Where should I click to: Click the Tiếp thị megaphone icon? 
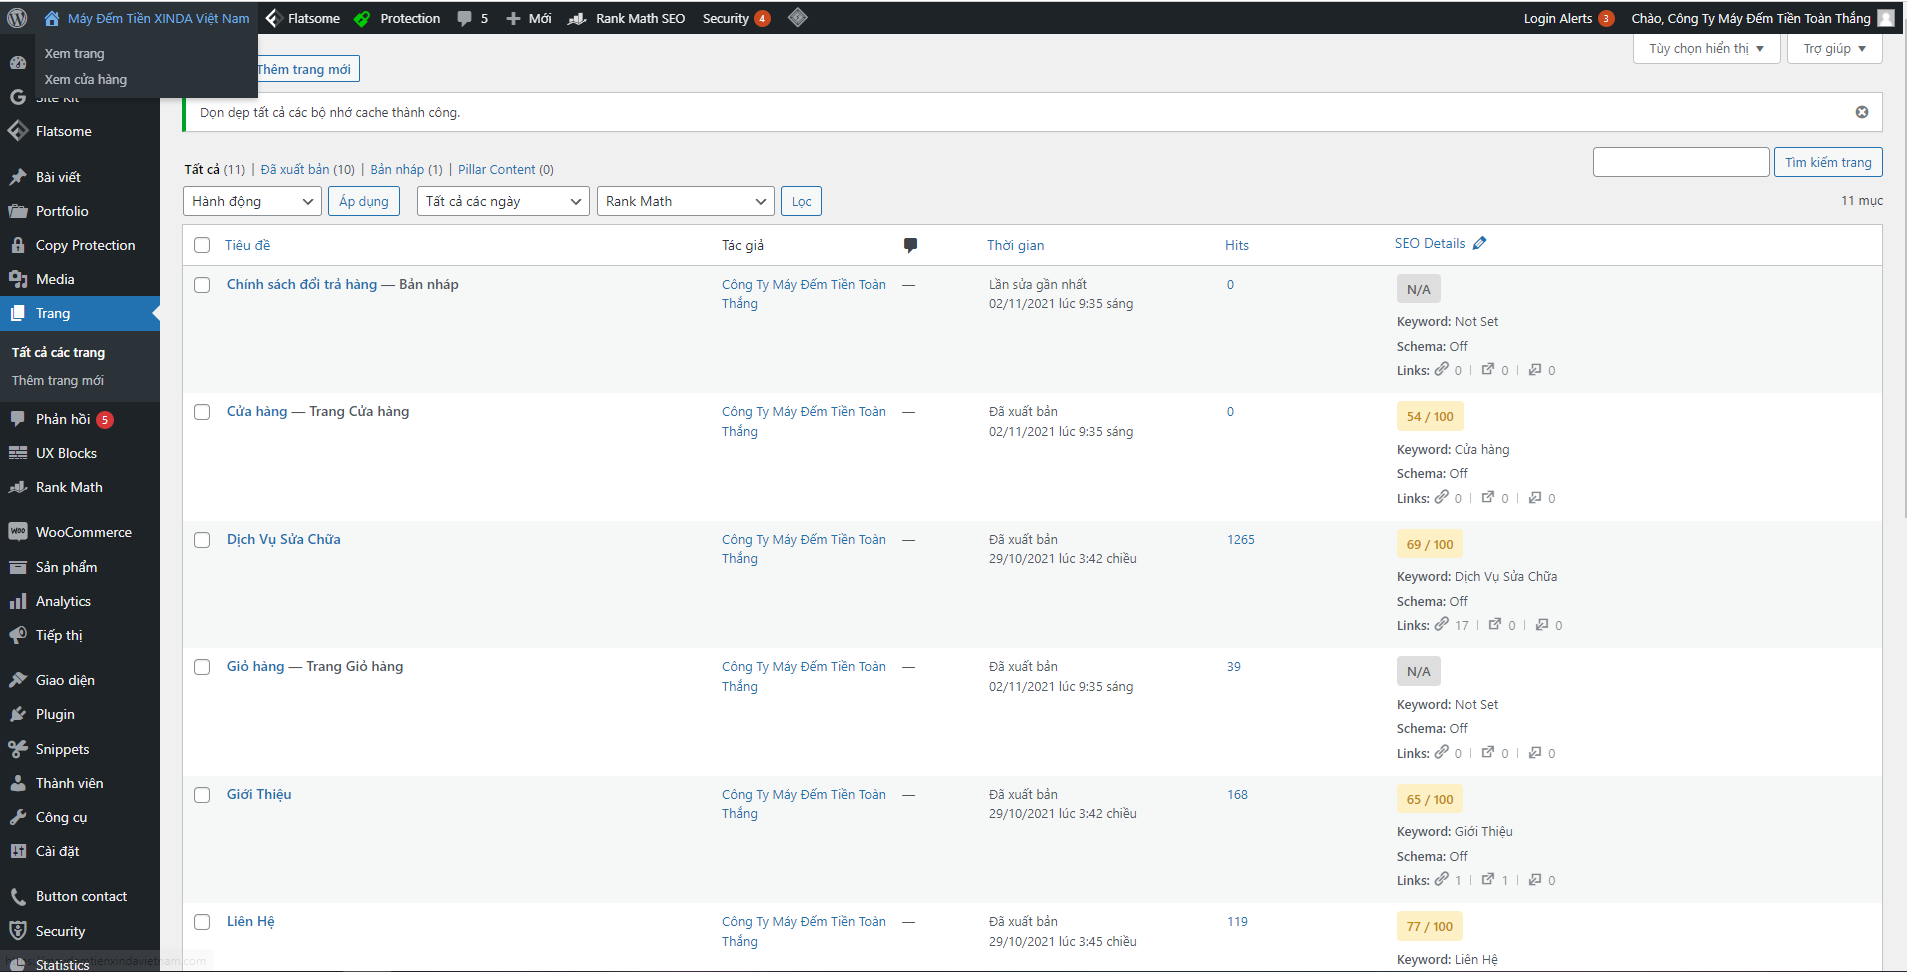click(x=18, y=635)
